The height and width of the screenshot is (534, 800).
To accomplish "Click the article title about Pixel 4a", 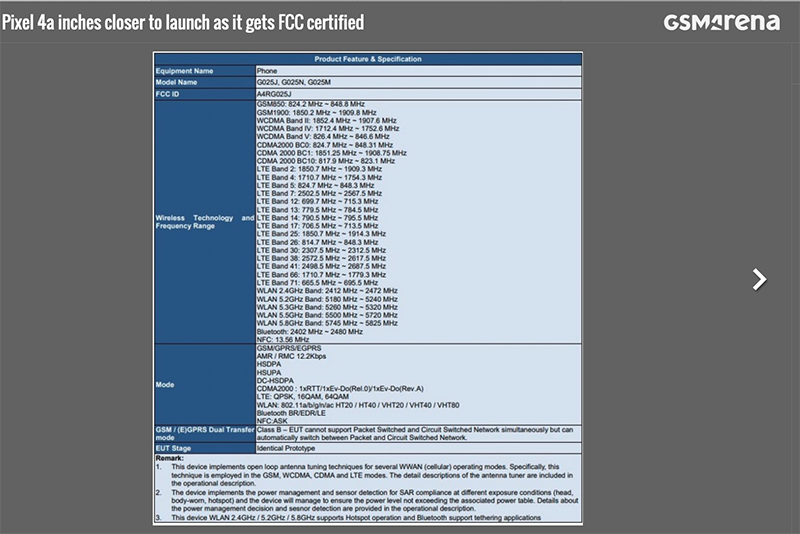I will click(x=182, y=22).
